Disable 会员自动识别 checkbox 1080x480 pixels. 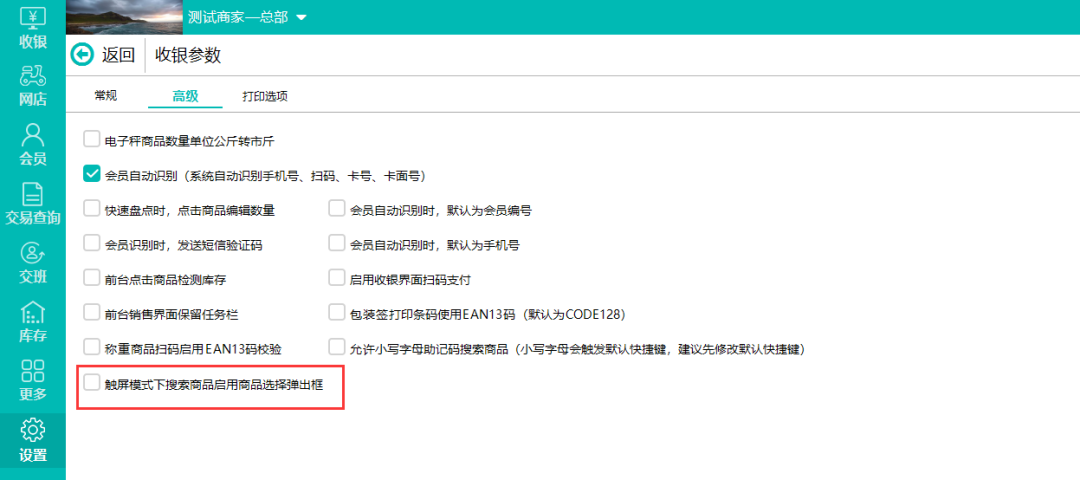click(92, 174)
